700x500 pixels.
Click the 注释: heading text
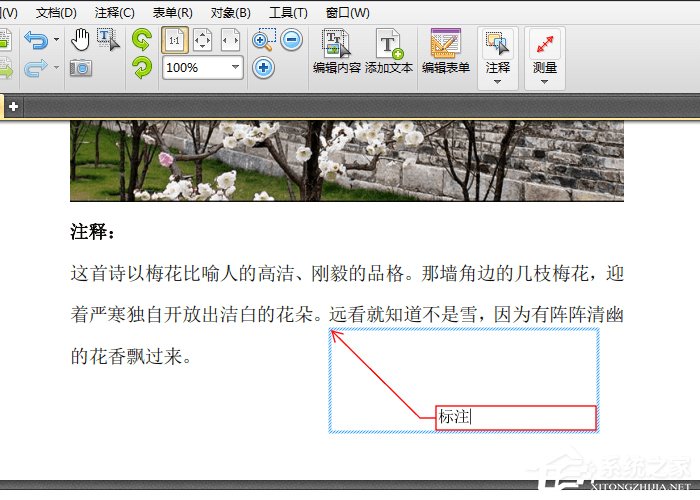(93, 232)
